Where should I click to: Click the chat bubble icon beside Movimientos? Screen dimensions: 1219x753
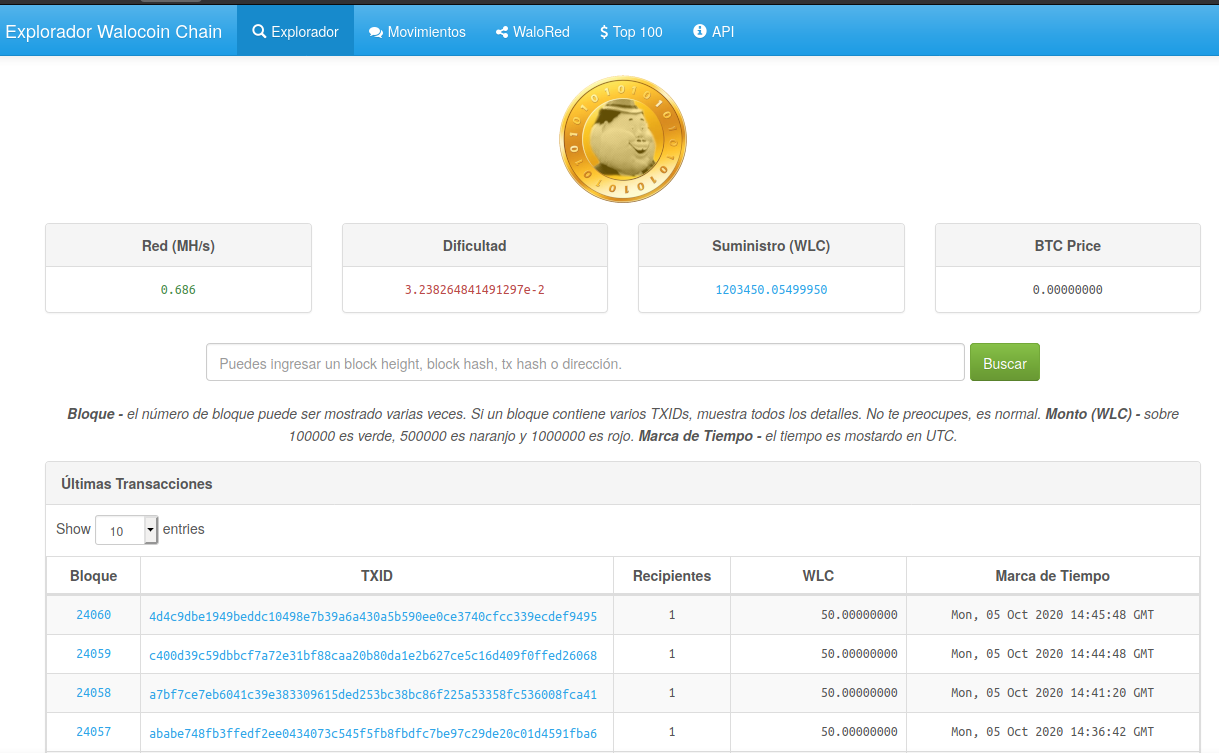376,32
